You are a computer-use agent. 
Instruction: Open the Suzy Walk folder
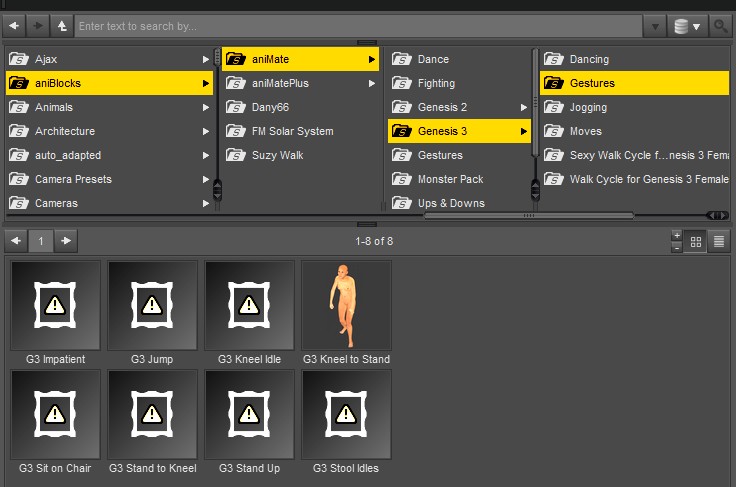tap(300, 155)
